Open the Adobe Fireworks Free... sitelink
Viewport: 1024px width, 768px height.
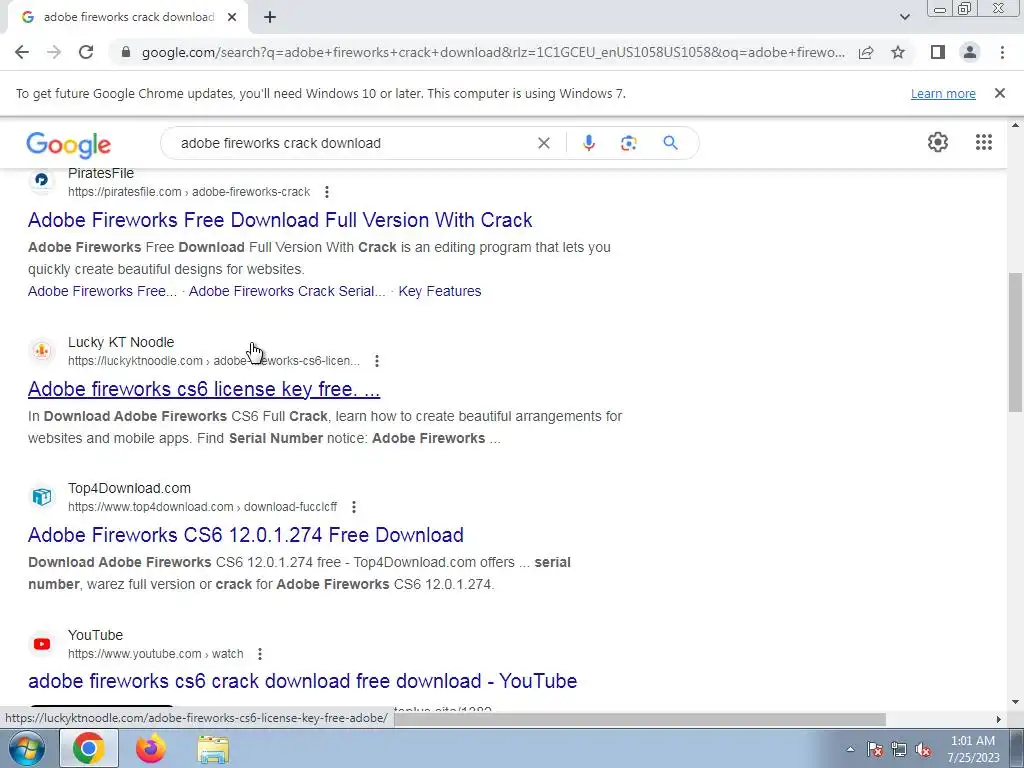click(102, 291)
